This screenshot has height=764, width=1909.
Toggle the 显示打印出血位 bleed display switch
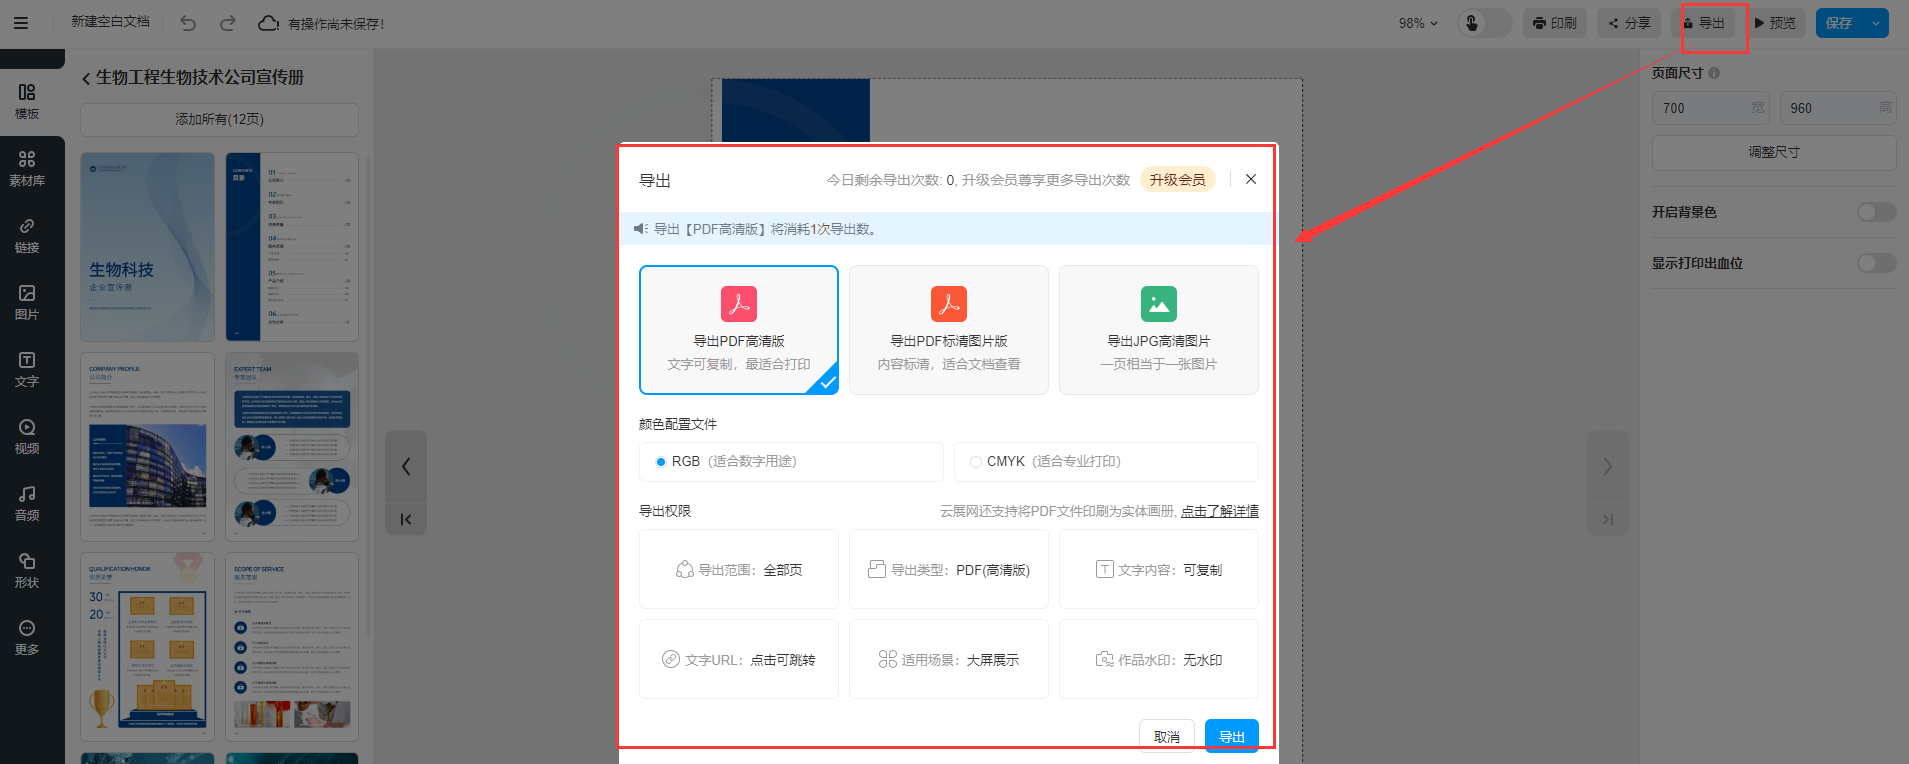tap(1875, 263)
